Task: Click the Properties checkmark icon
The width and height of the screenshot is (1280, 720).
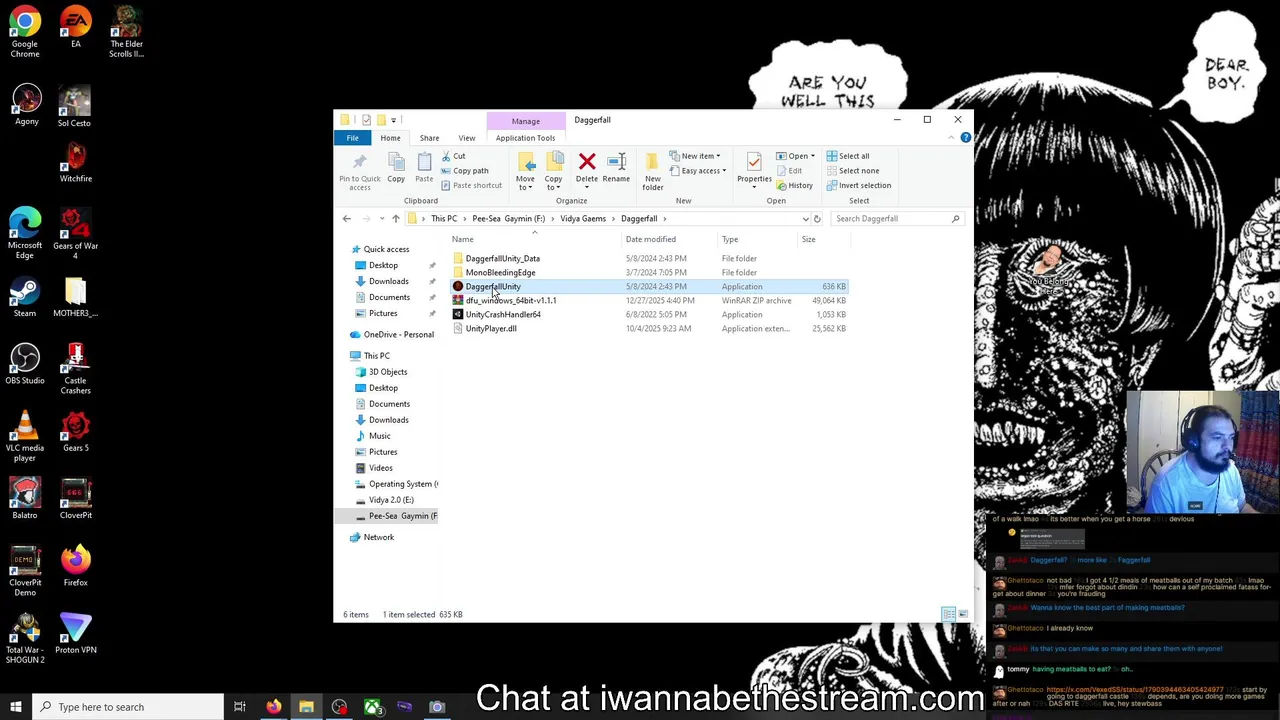Action: point(754,162)
